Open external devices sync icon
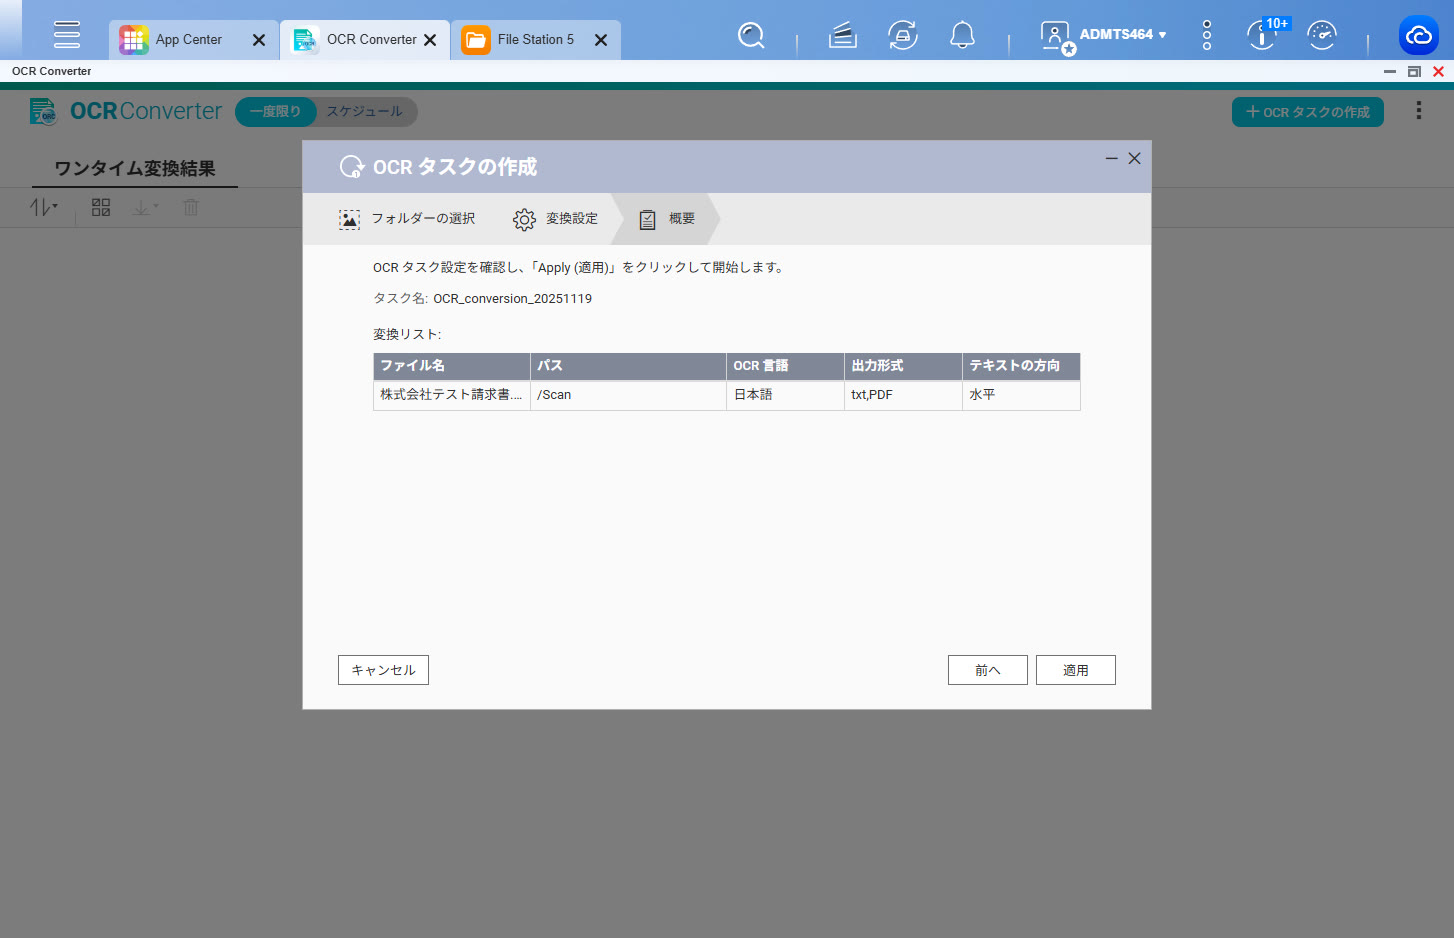 903,36
